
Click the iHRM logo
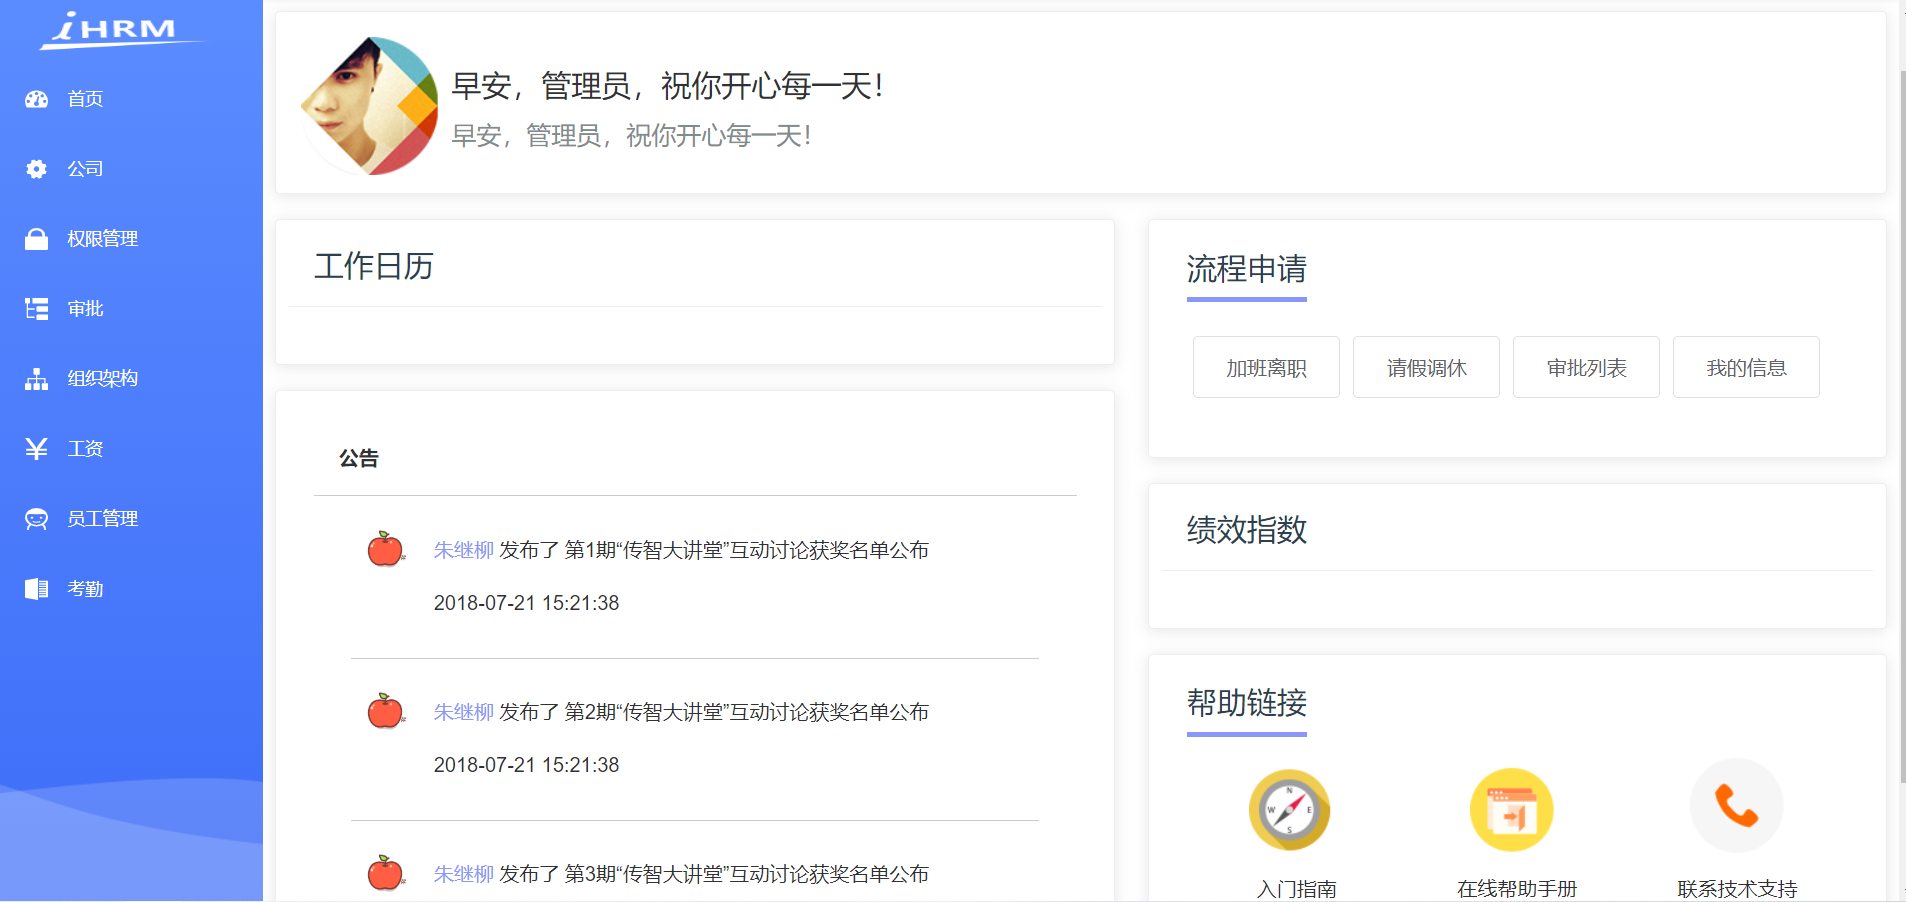(118, 30)
